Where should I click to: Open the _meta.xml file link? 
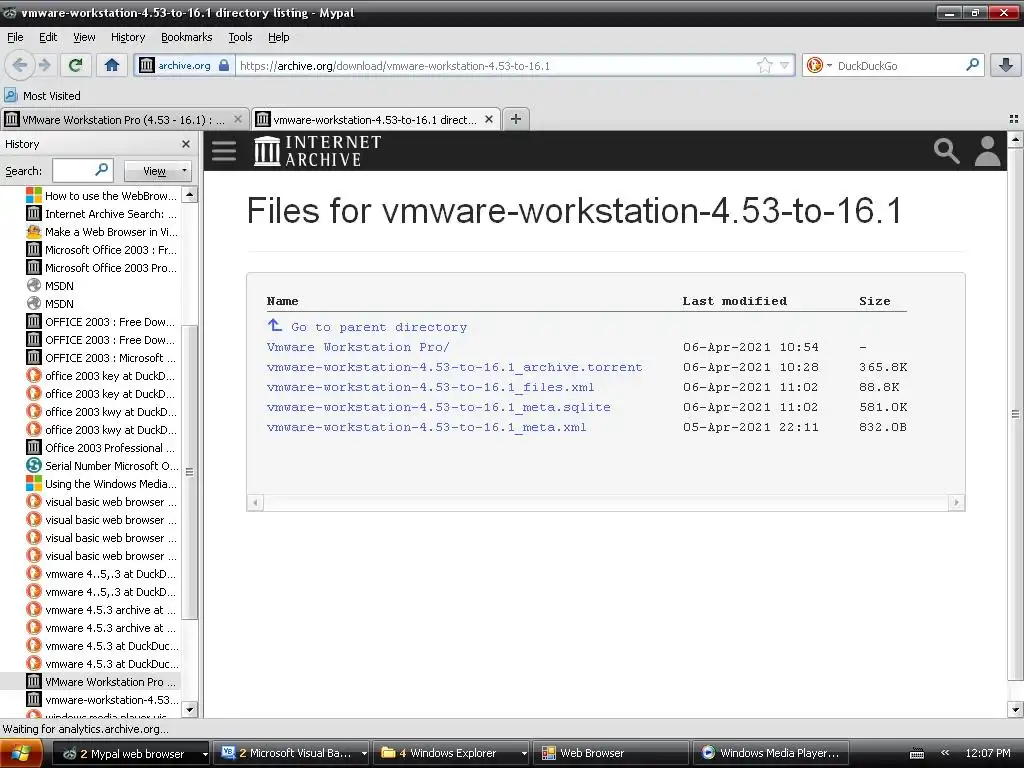[x=426, y=427]
